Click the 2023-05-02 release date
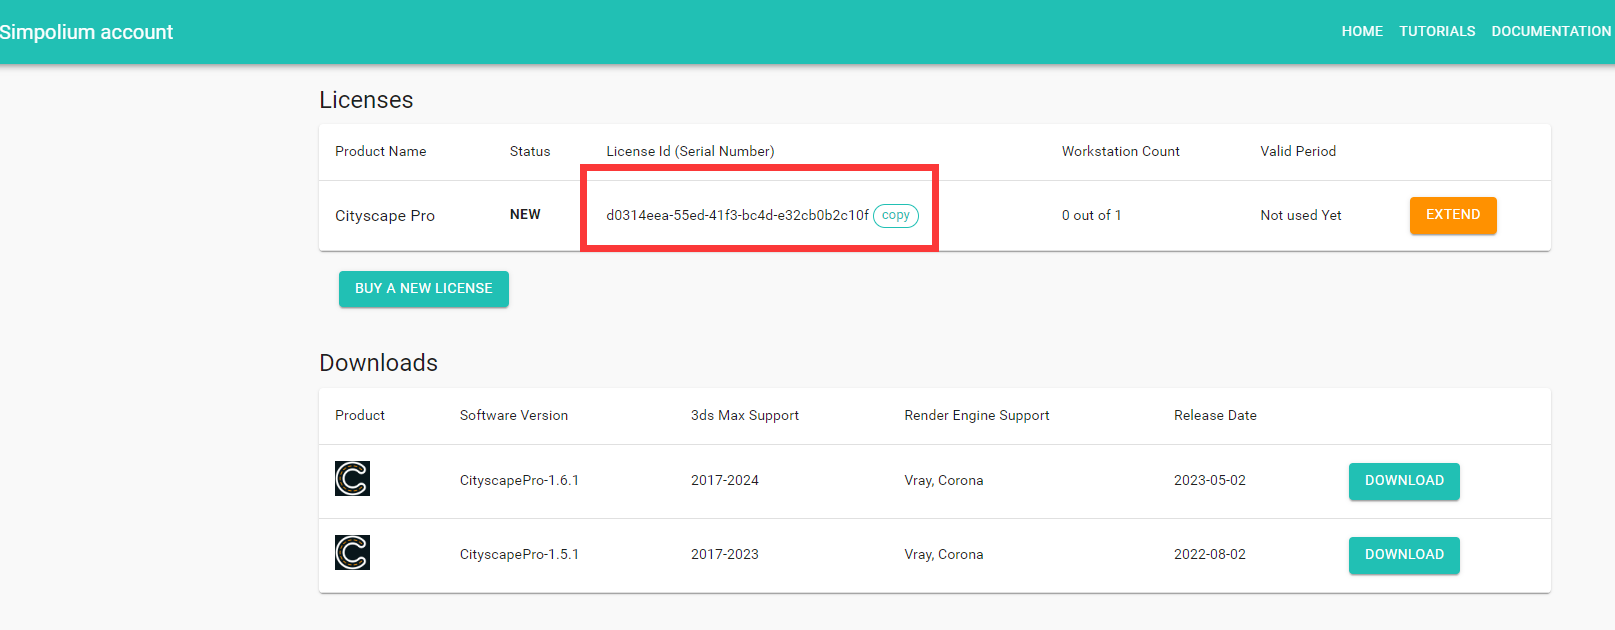The width and height of the screenshot is (1615, 630). (x=1210, y=480)
